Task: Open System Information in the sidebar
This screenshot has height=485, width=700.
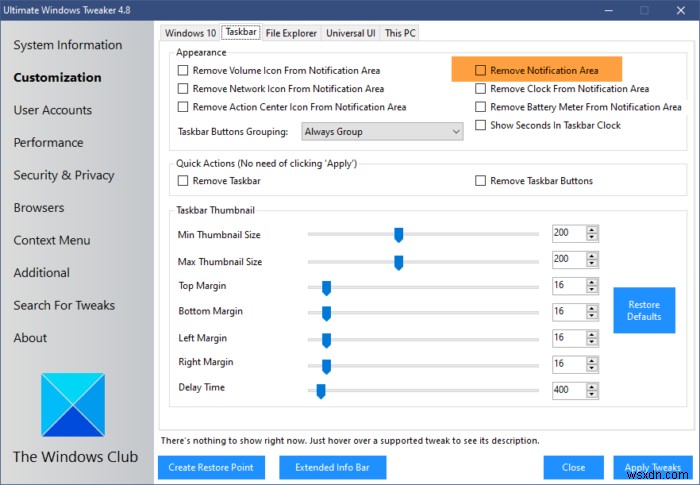Action: (x=68, y=45)
